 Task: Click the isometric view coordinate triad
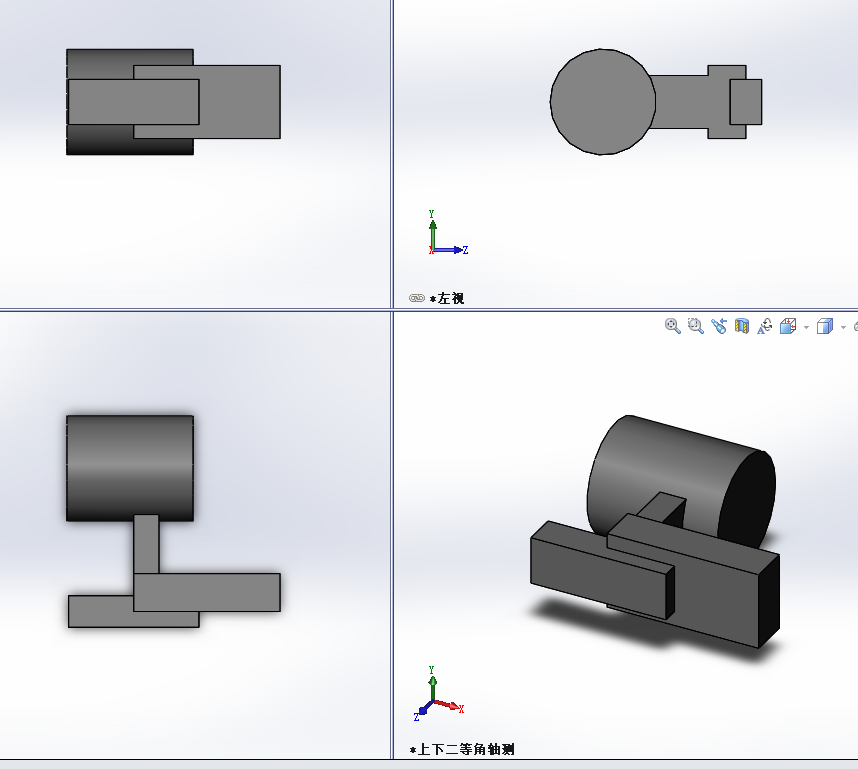pos(439,693)
